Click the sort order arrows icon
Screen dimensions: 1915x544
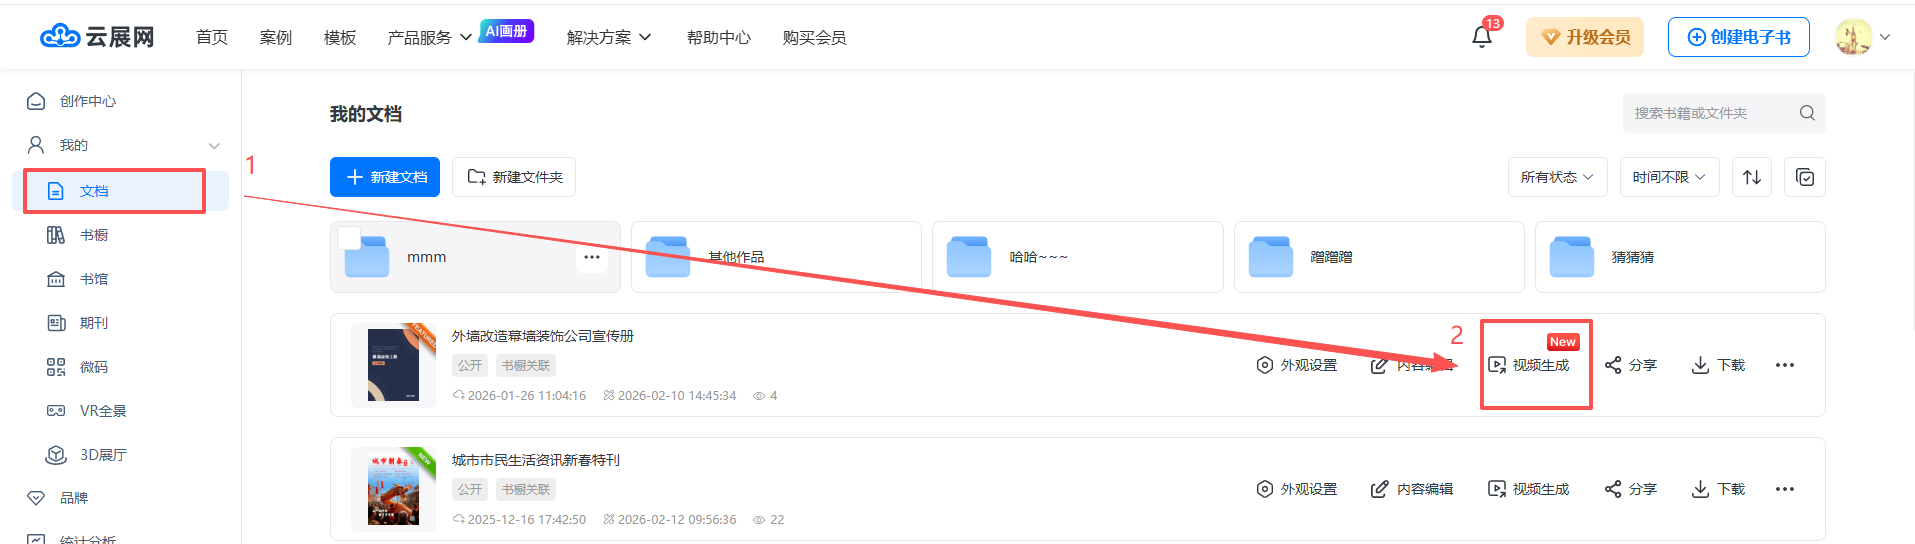[1751, 177]
